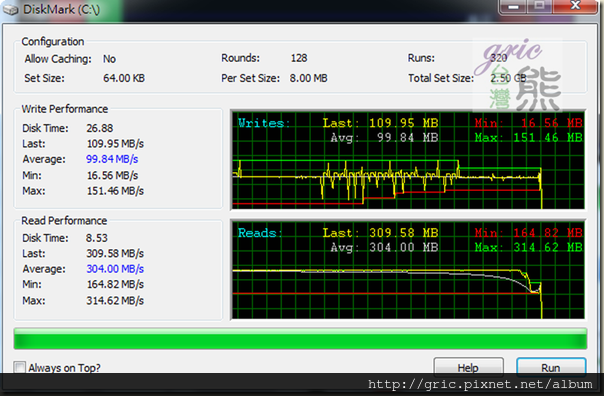The height and width of the screenshot is (396, 604).
Task: Click the Allow Caching value No
Action: point(109,59)
